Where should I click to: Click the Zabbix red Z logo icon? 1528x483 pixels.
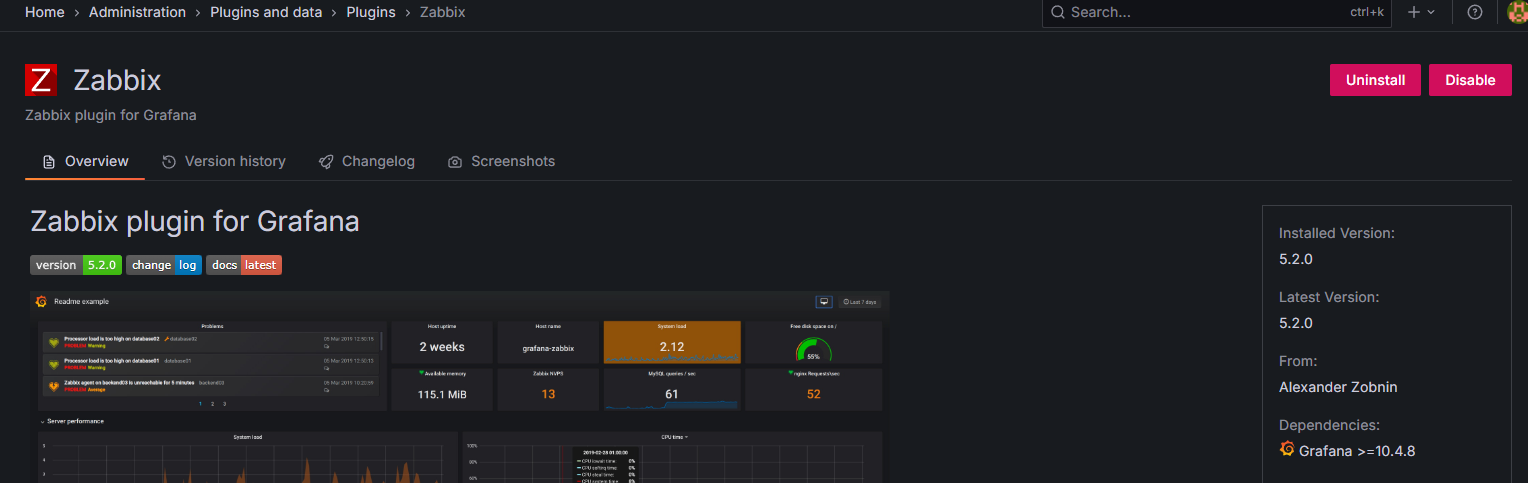pos(41,80)
